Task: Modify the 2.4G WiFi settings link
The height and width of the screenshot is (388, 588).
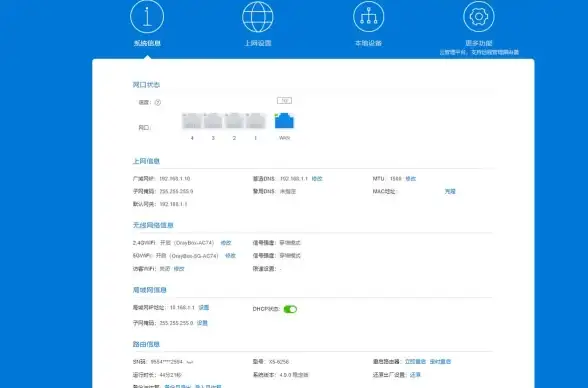Action: (226, 243)
